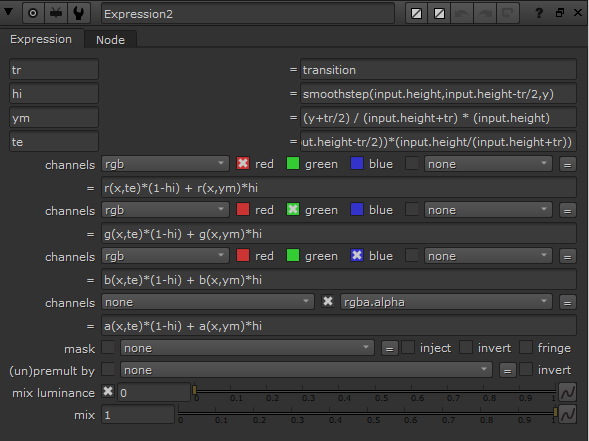The width and height of the screenshot is (589, 441).
Task: Switch to the Expression tab
Action: pyautogui.click(x=41, y=39)
